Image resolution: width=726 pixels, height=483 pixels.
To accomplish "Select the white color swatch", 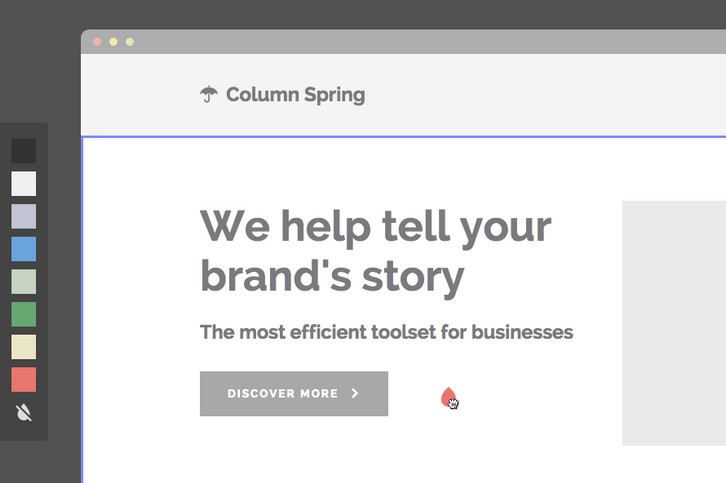I will tap(24, 184).
